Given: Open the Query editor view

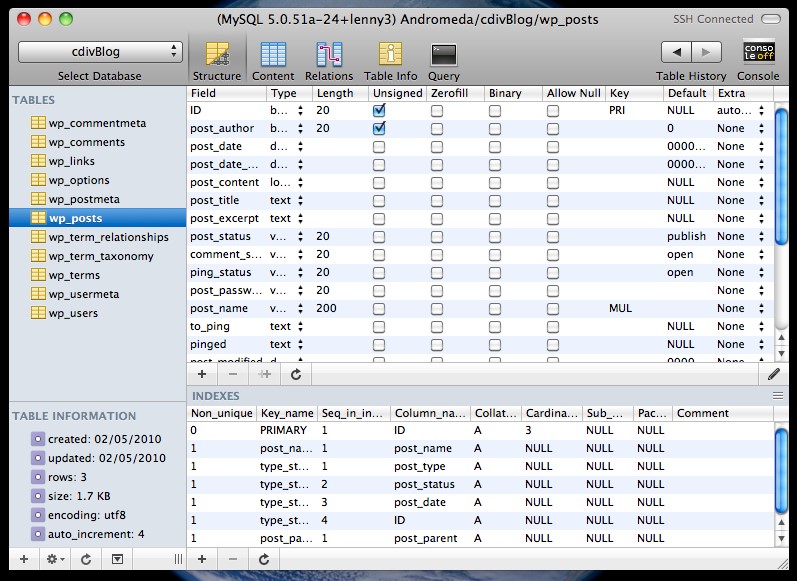Looking at the screenshot, I should pyautogui.click(x=444, y=61).
